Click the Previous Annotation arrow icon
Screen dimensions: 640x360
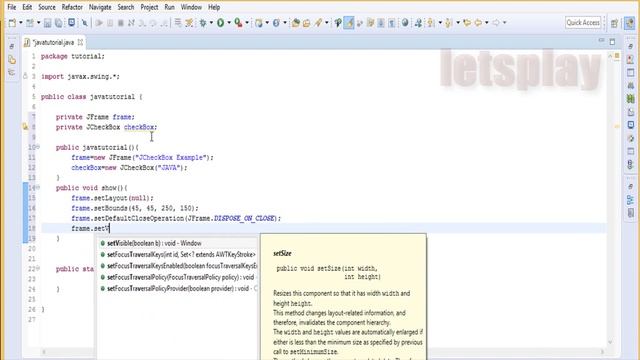[x=448, y=23]
